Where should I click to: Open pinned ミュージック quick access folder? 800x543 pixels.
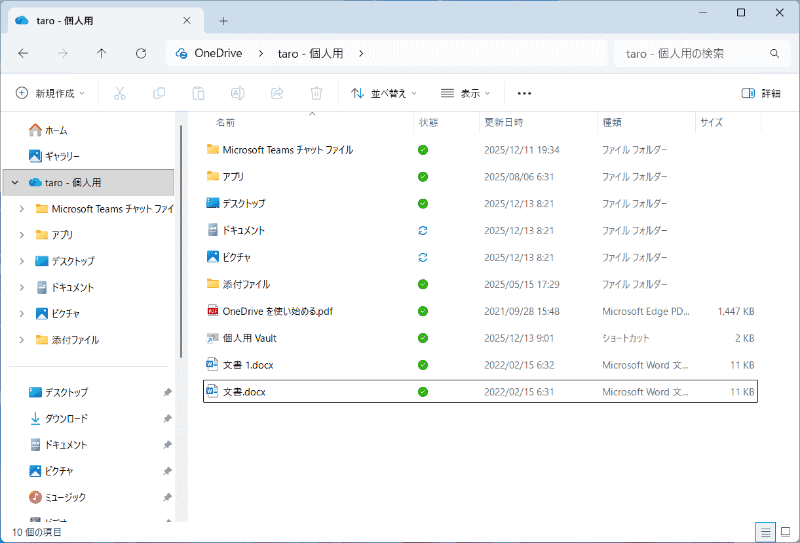[57, 497]
